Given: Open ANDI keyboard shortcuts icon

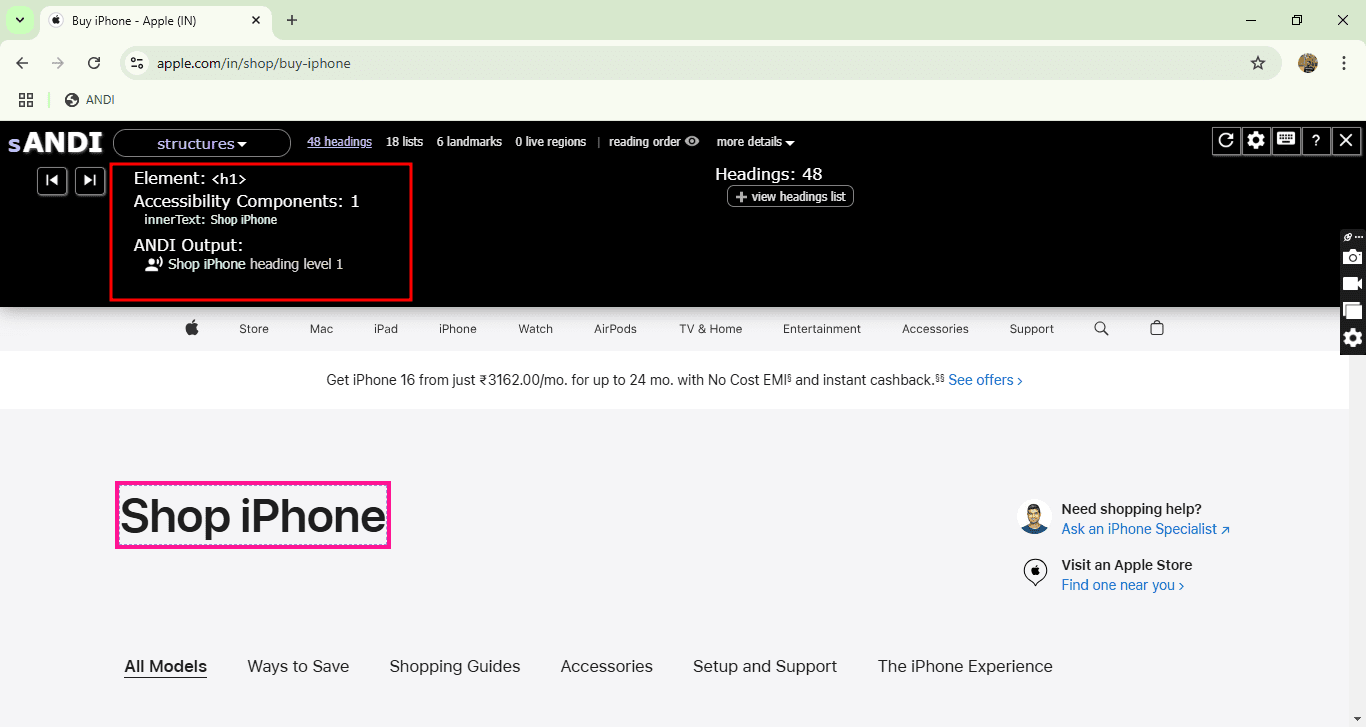Looking at the screenshot, I should click(x=1286, y=141).
